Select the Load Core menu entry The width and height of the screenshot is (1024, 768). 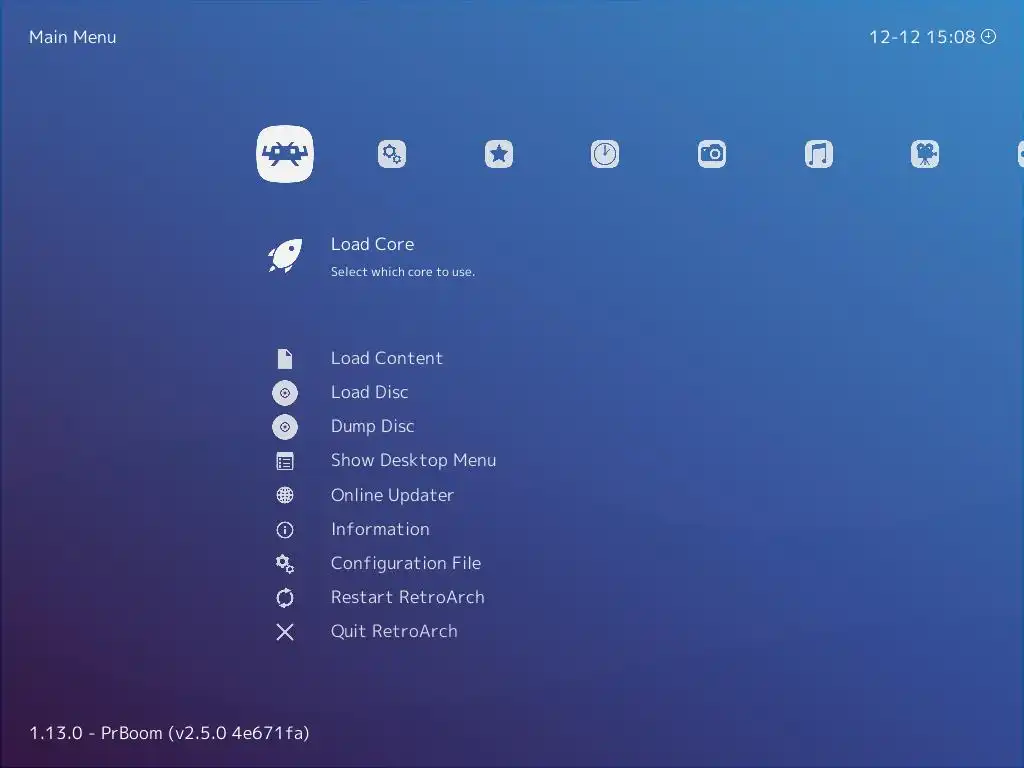coord(372,244)
